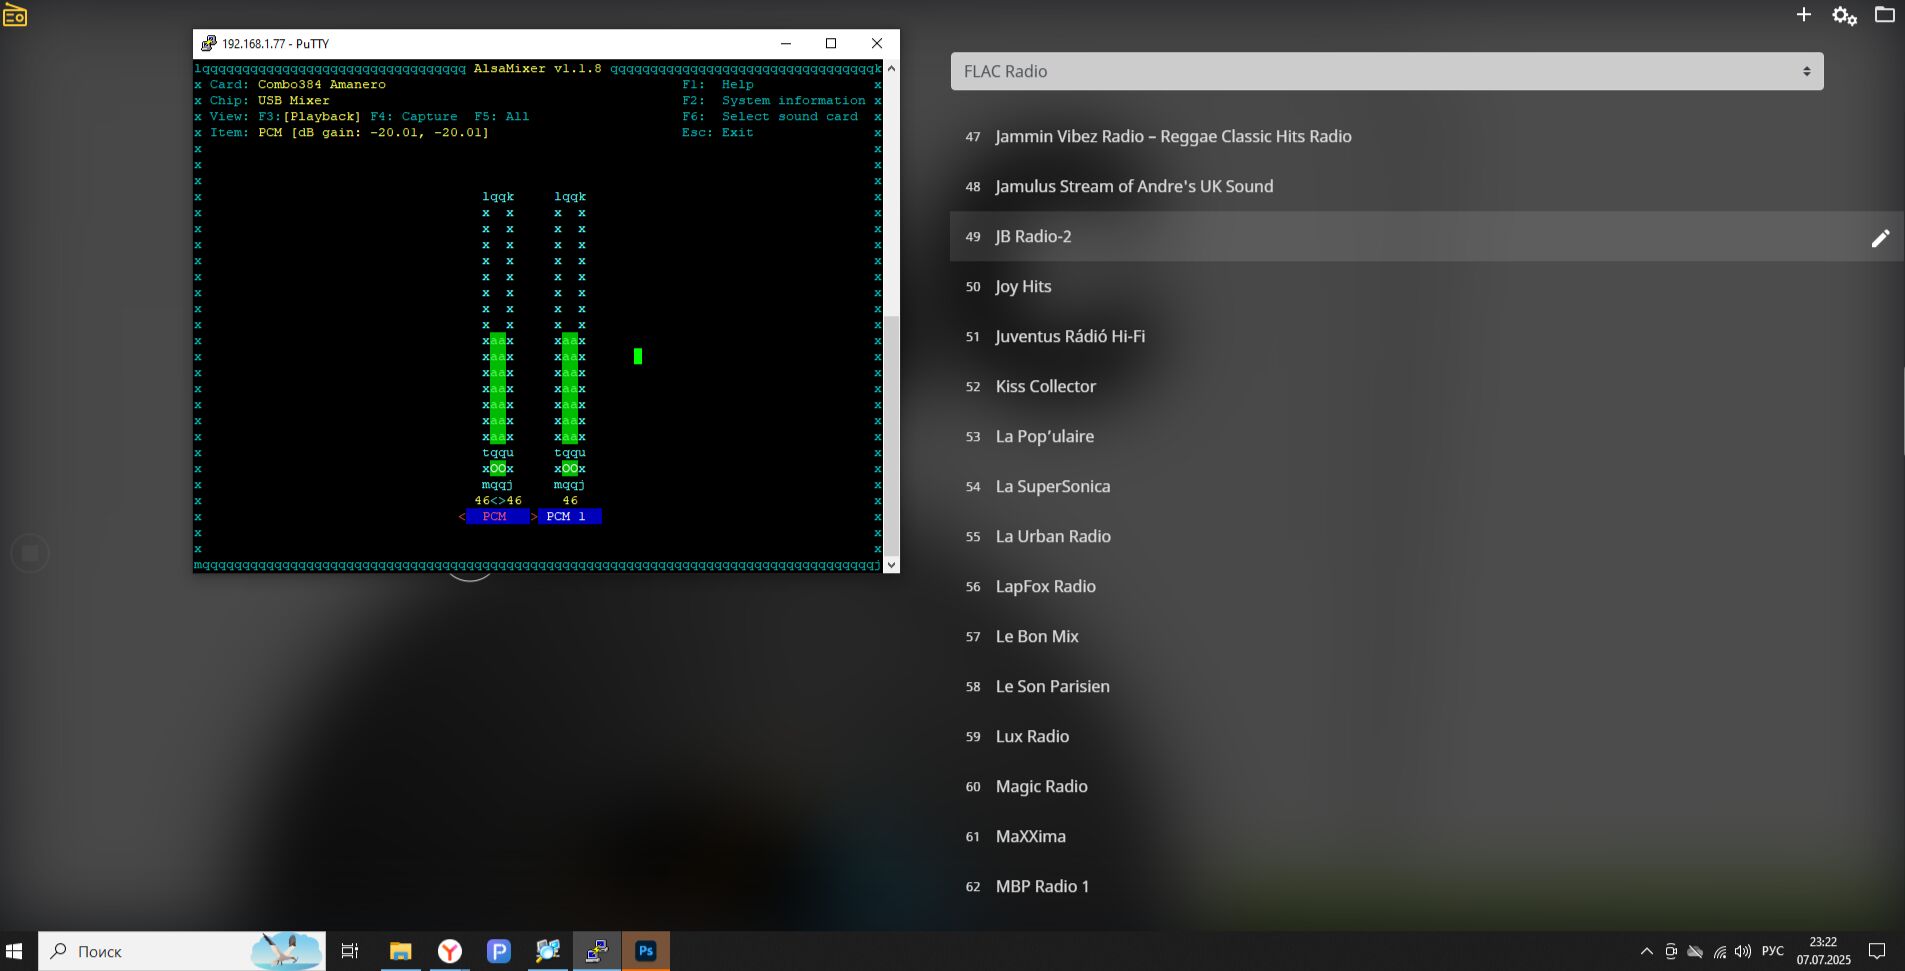Click F4 Capture view text
The height and width of the screenshot is (971, 1905).
click(414, 116)
